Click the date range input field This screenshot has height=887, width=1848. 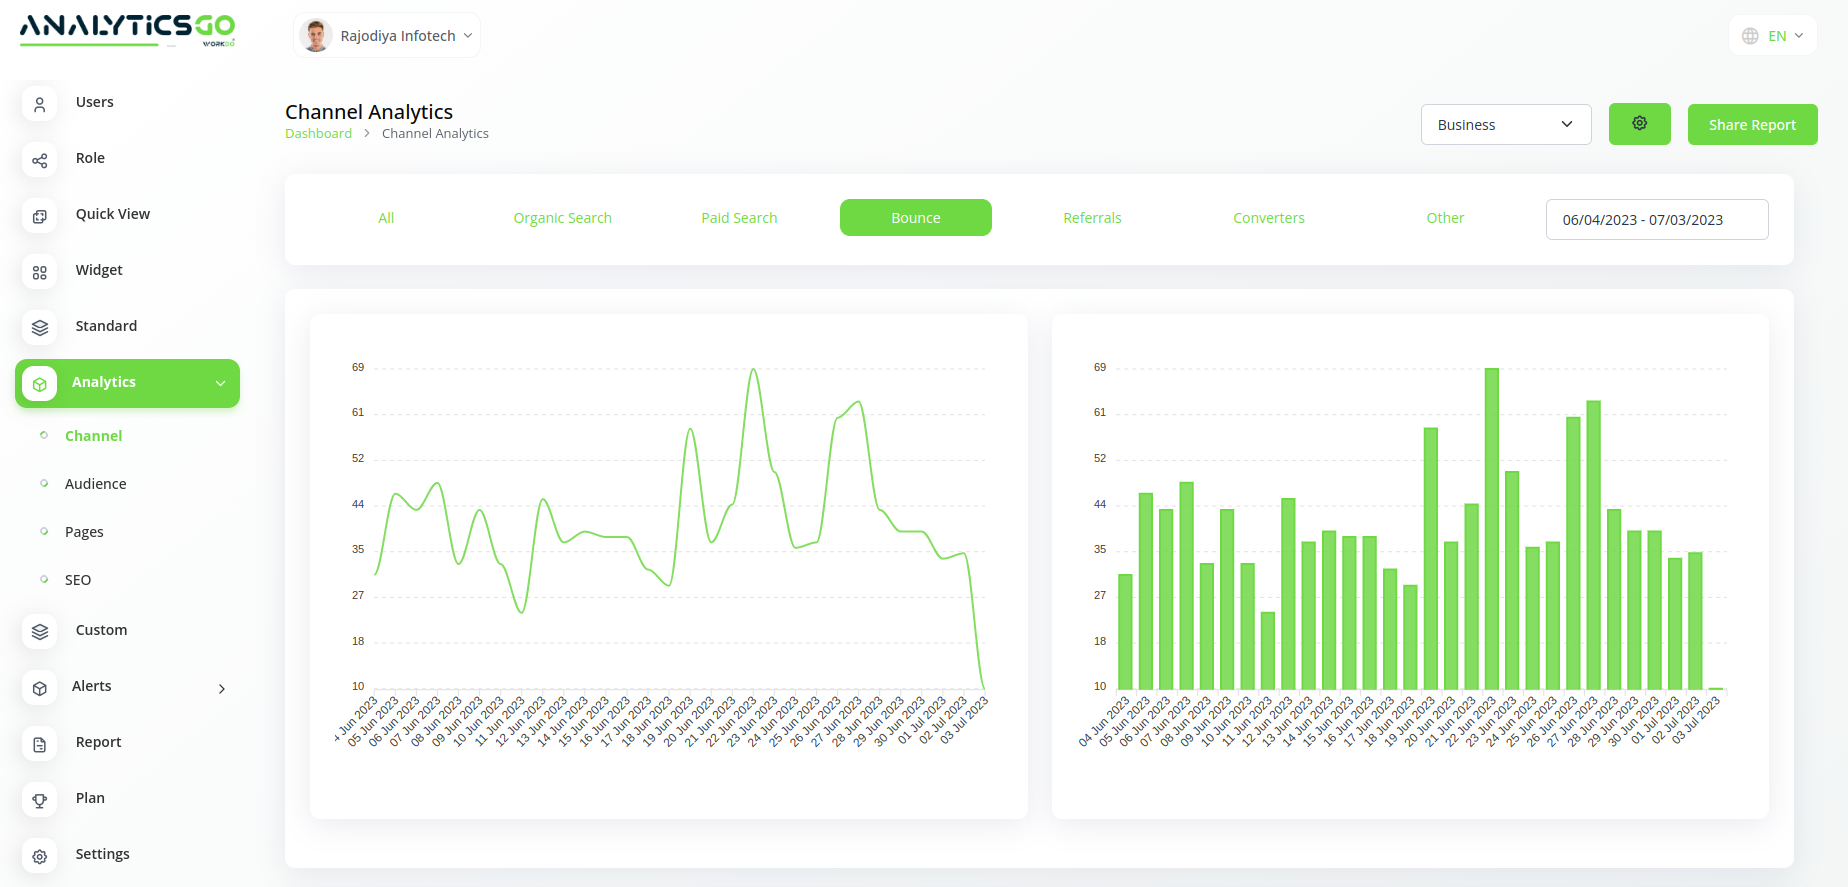pyautogui.click(x=1656, y=220)
